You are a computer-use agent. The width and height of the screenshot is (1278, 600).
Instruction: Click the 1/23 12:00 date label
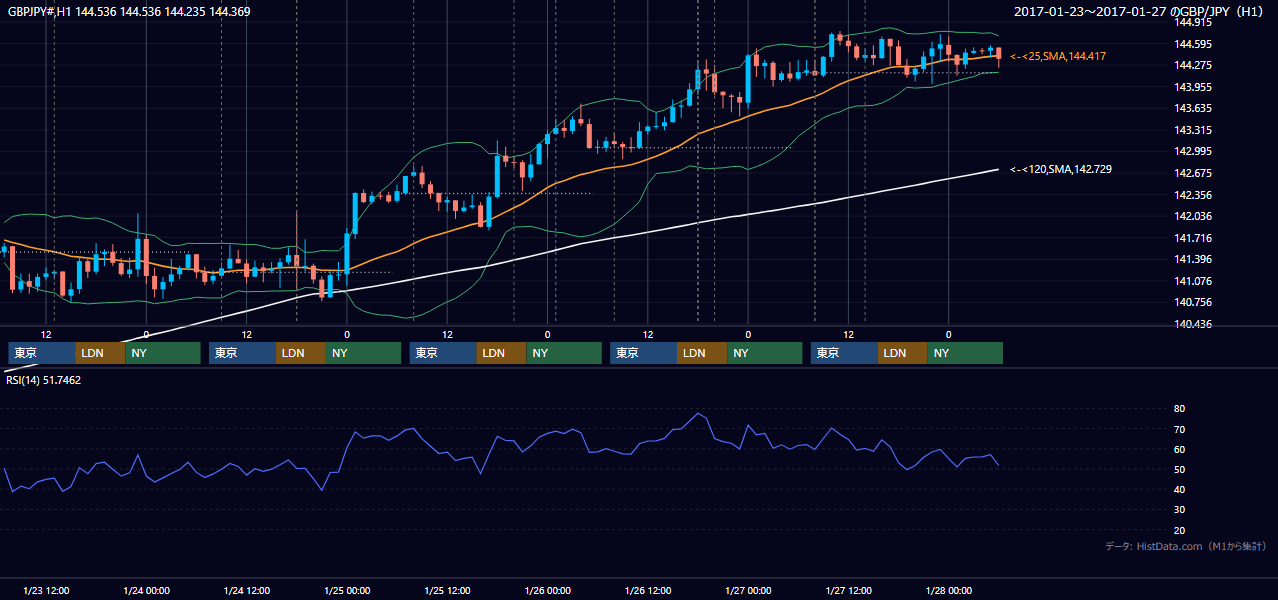[x=46, y=591]
